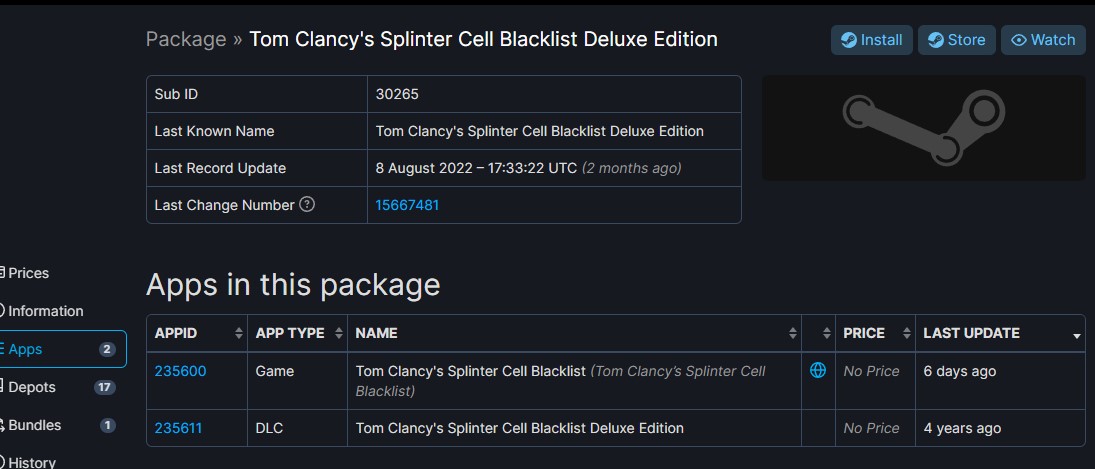This screenshot has height=469, width=1095.
Task: Open the Depots sidebar tab
Action: tap(61, 387)
